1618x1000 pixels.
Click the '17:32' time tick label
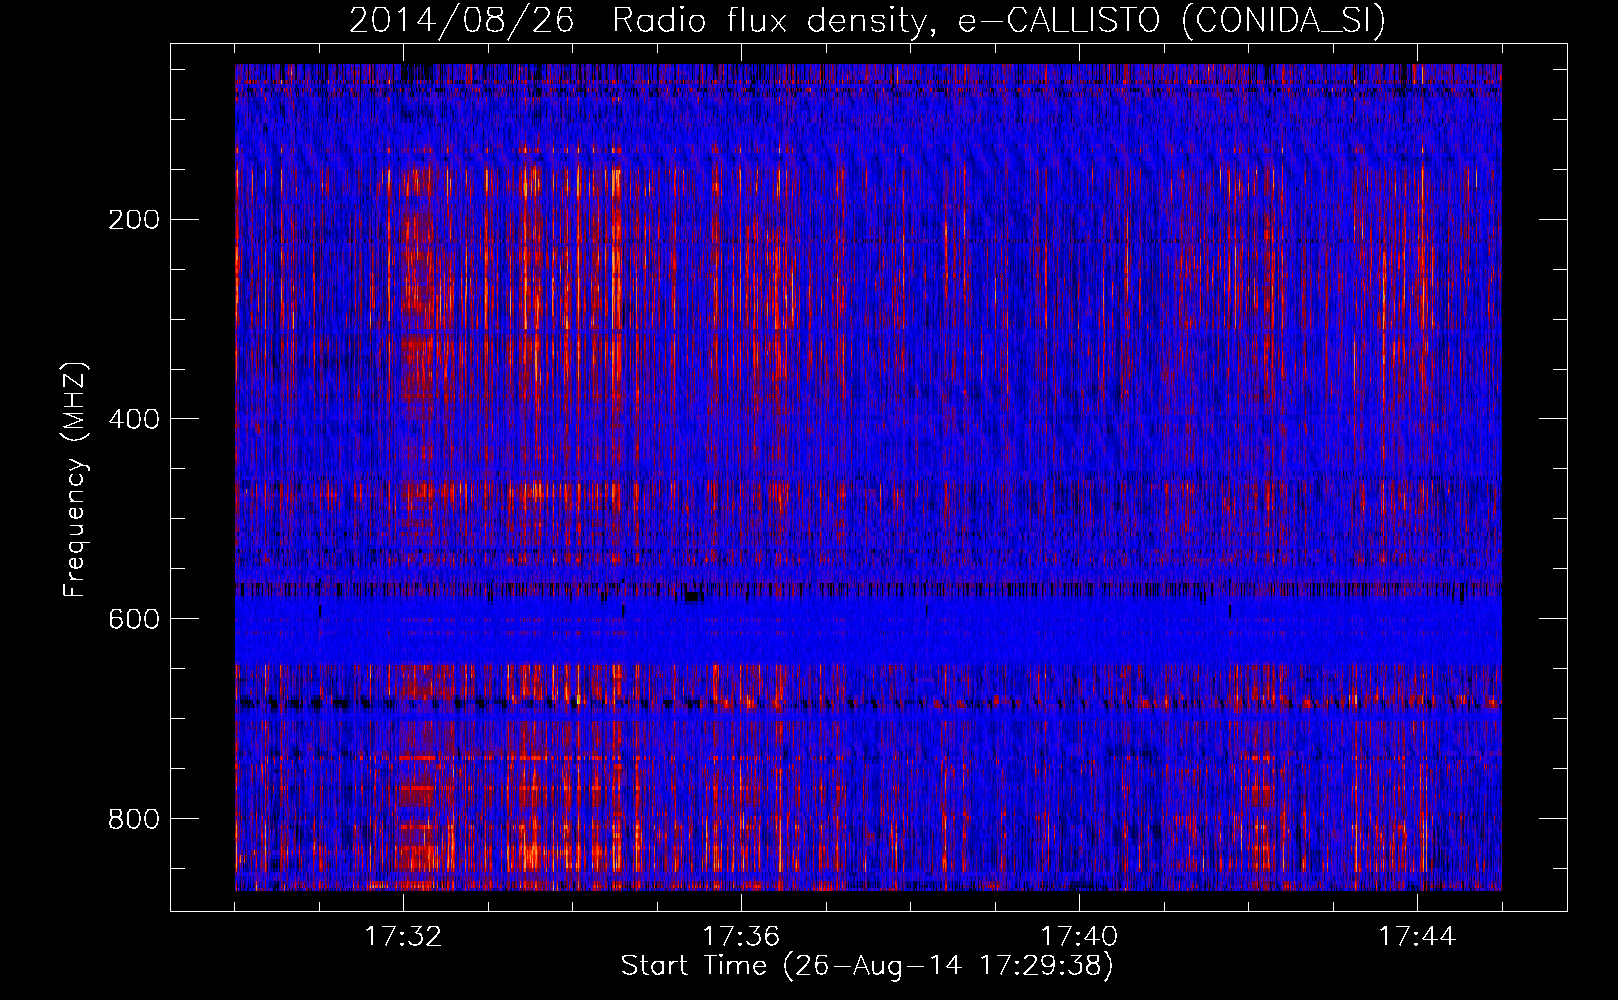(403, 937)
